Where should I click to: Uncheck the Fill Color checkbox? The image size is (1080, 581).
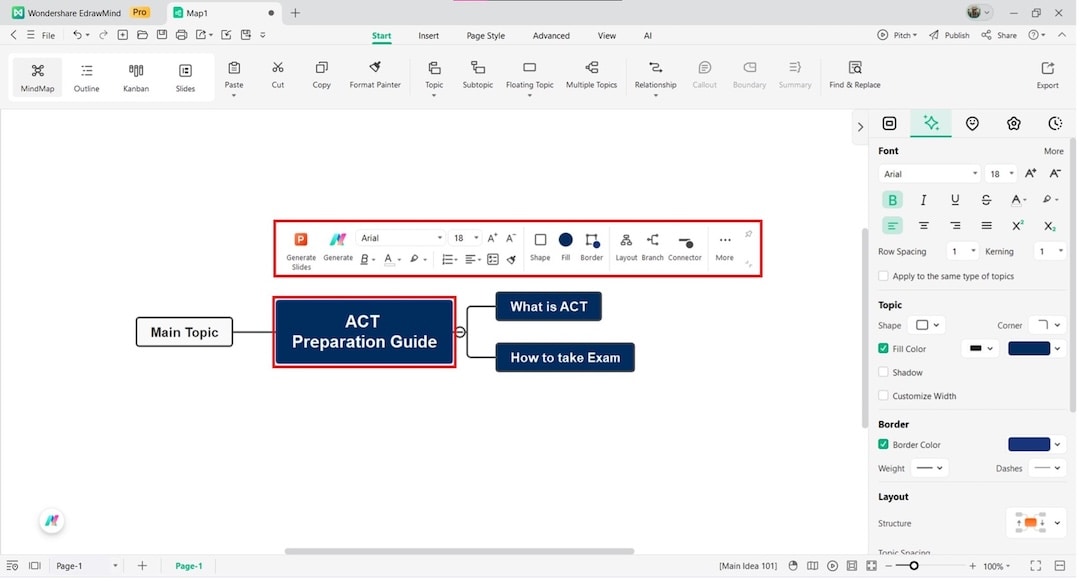coord(884,349)
